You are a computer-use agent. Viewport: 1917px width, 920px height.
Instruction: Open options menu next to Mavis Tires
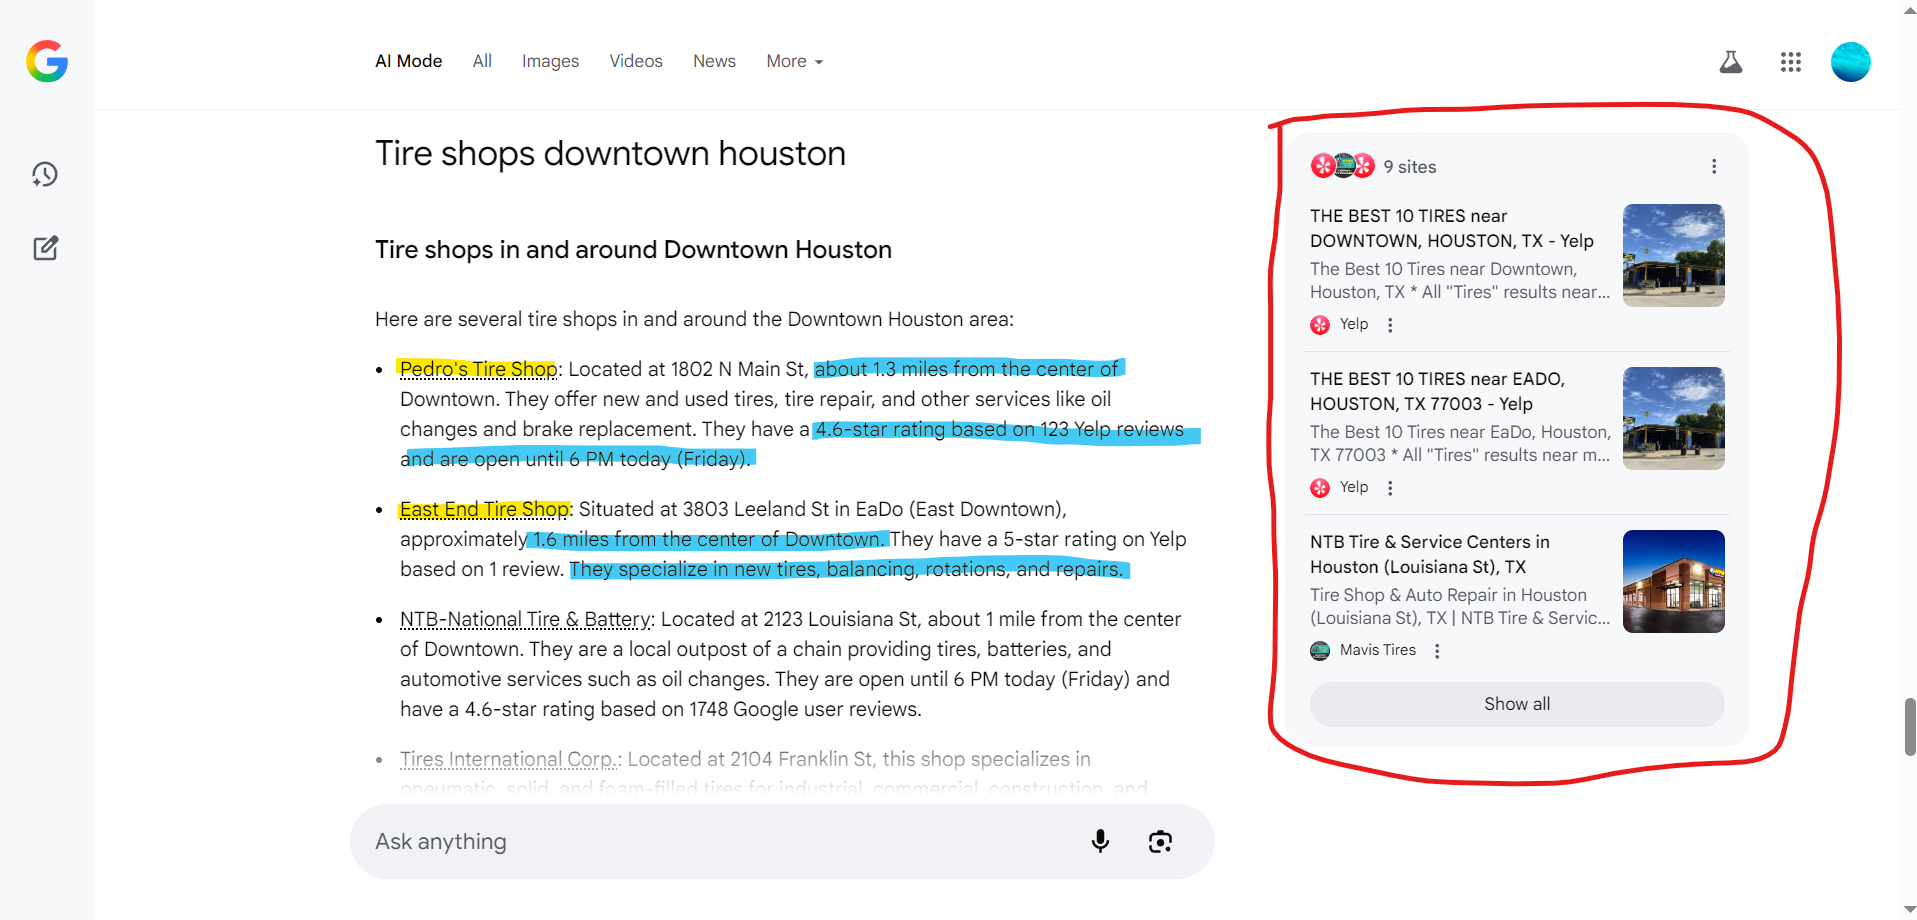[1437, 651]
